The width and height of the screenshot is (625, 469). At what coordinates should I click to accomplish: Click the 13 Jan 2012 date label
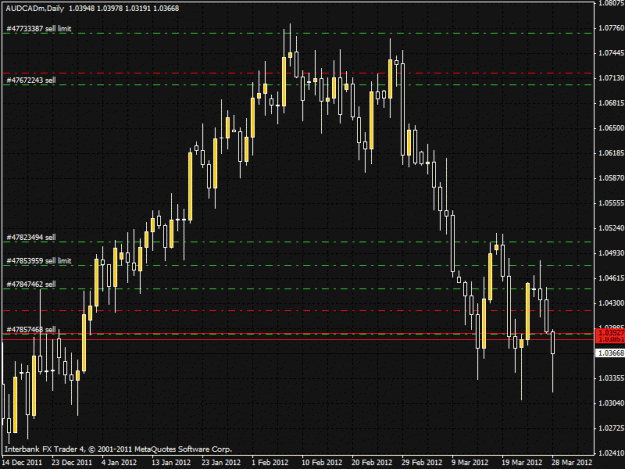171,462
